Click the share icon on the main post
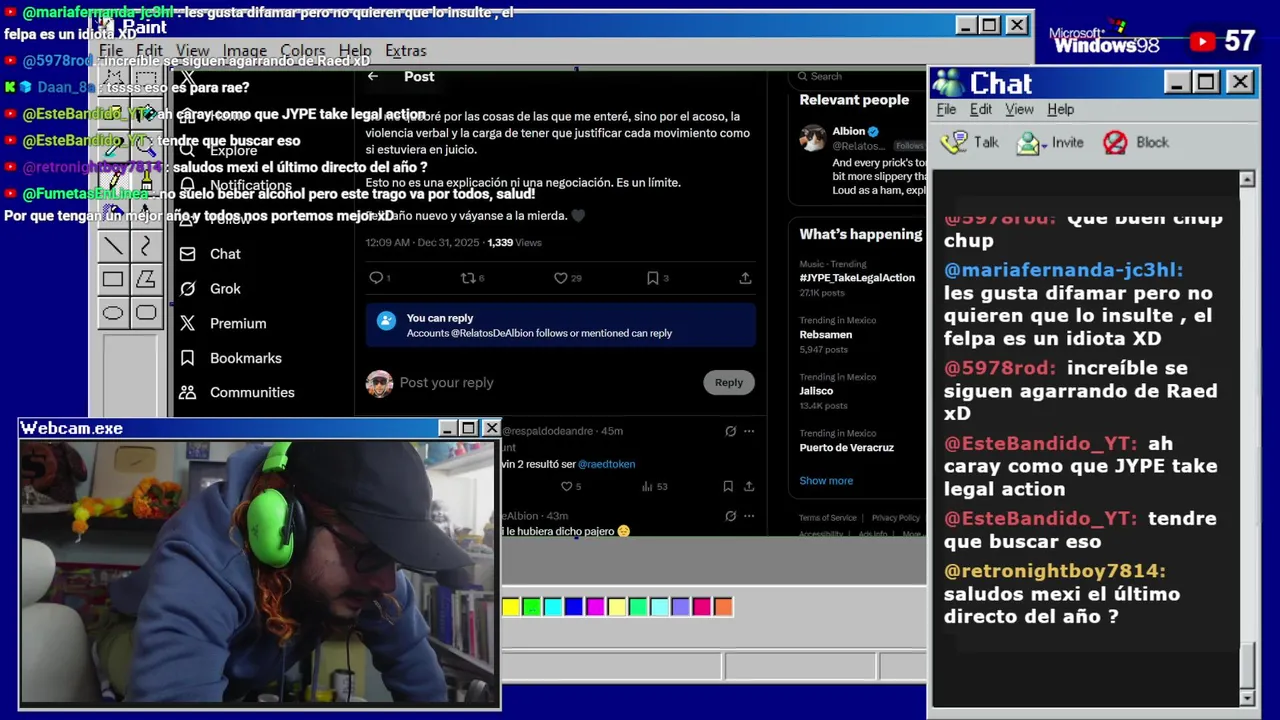1280x720 pixels. tap(745, 278)
